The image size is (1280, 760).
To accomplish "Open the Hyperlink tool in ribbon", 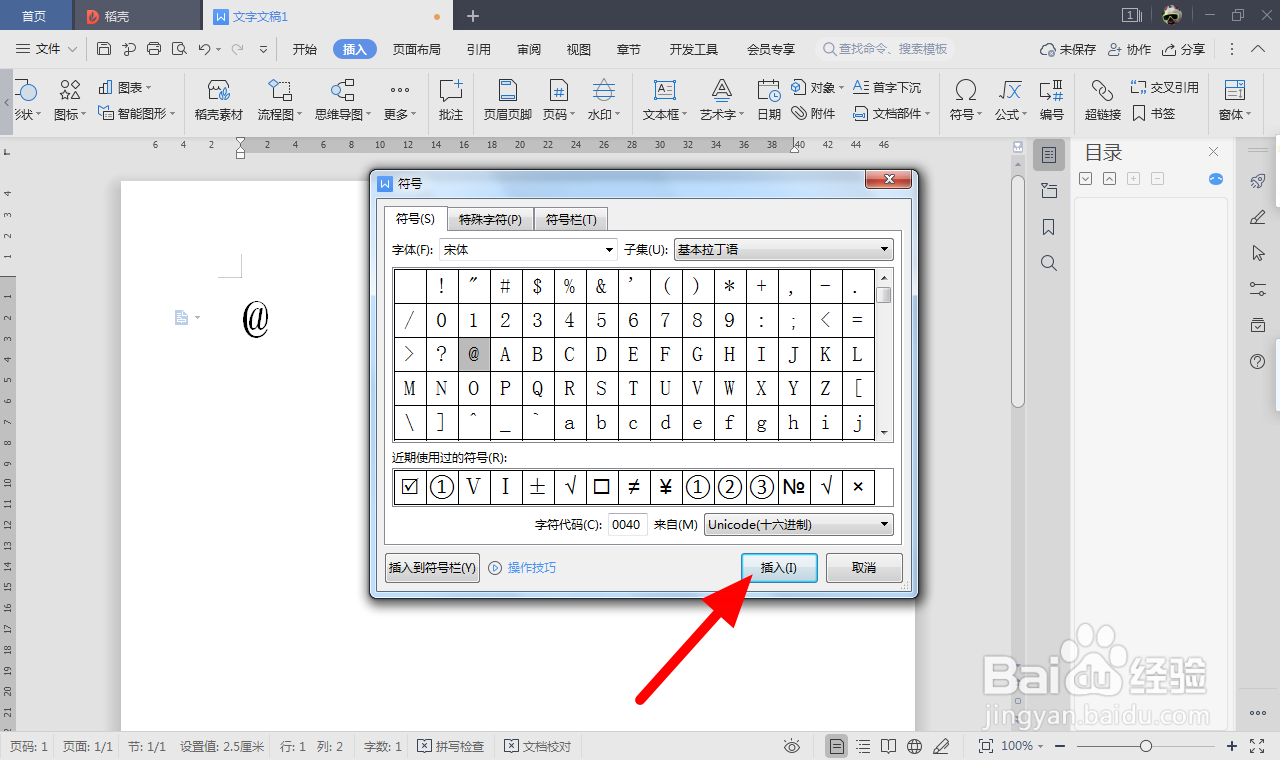I will (1102, 100).
